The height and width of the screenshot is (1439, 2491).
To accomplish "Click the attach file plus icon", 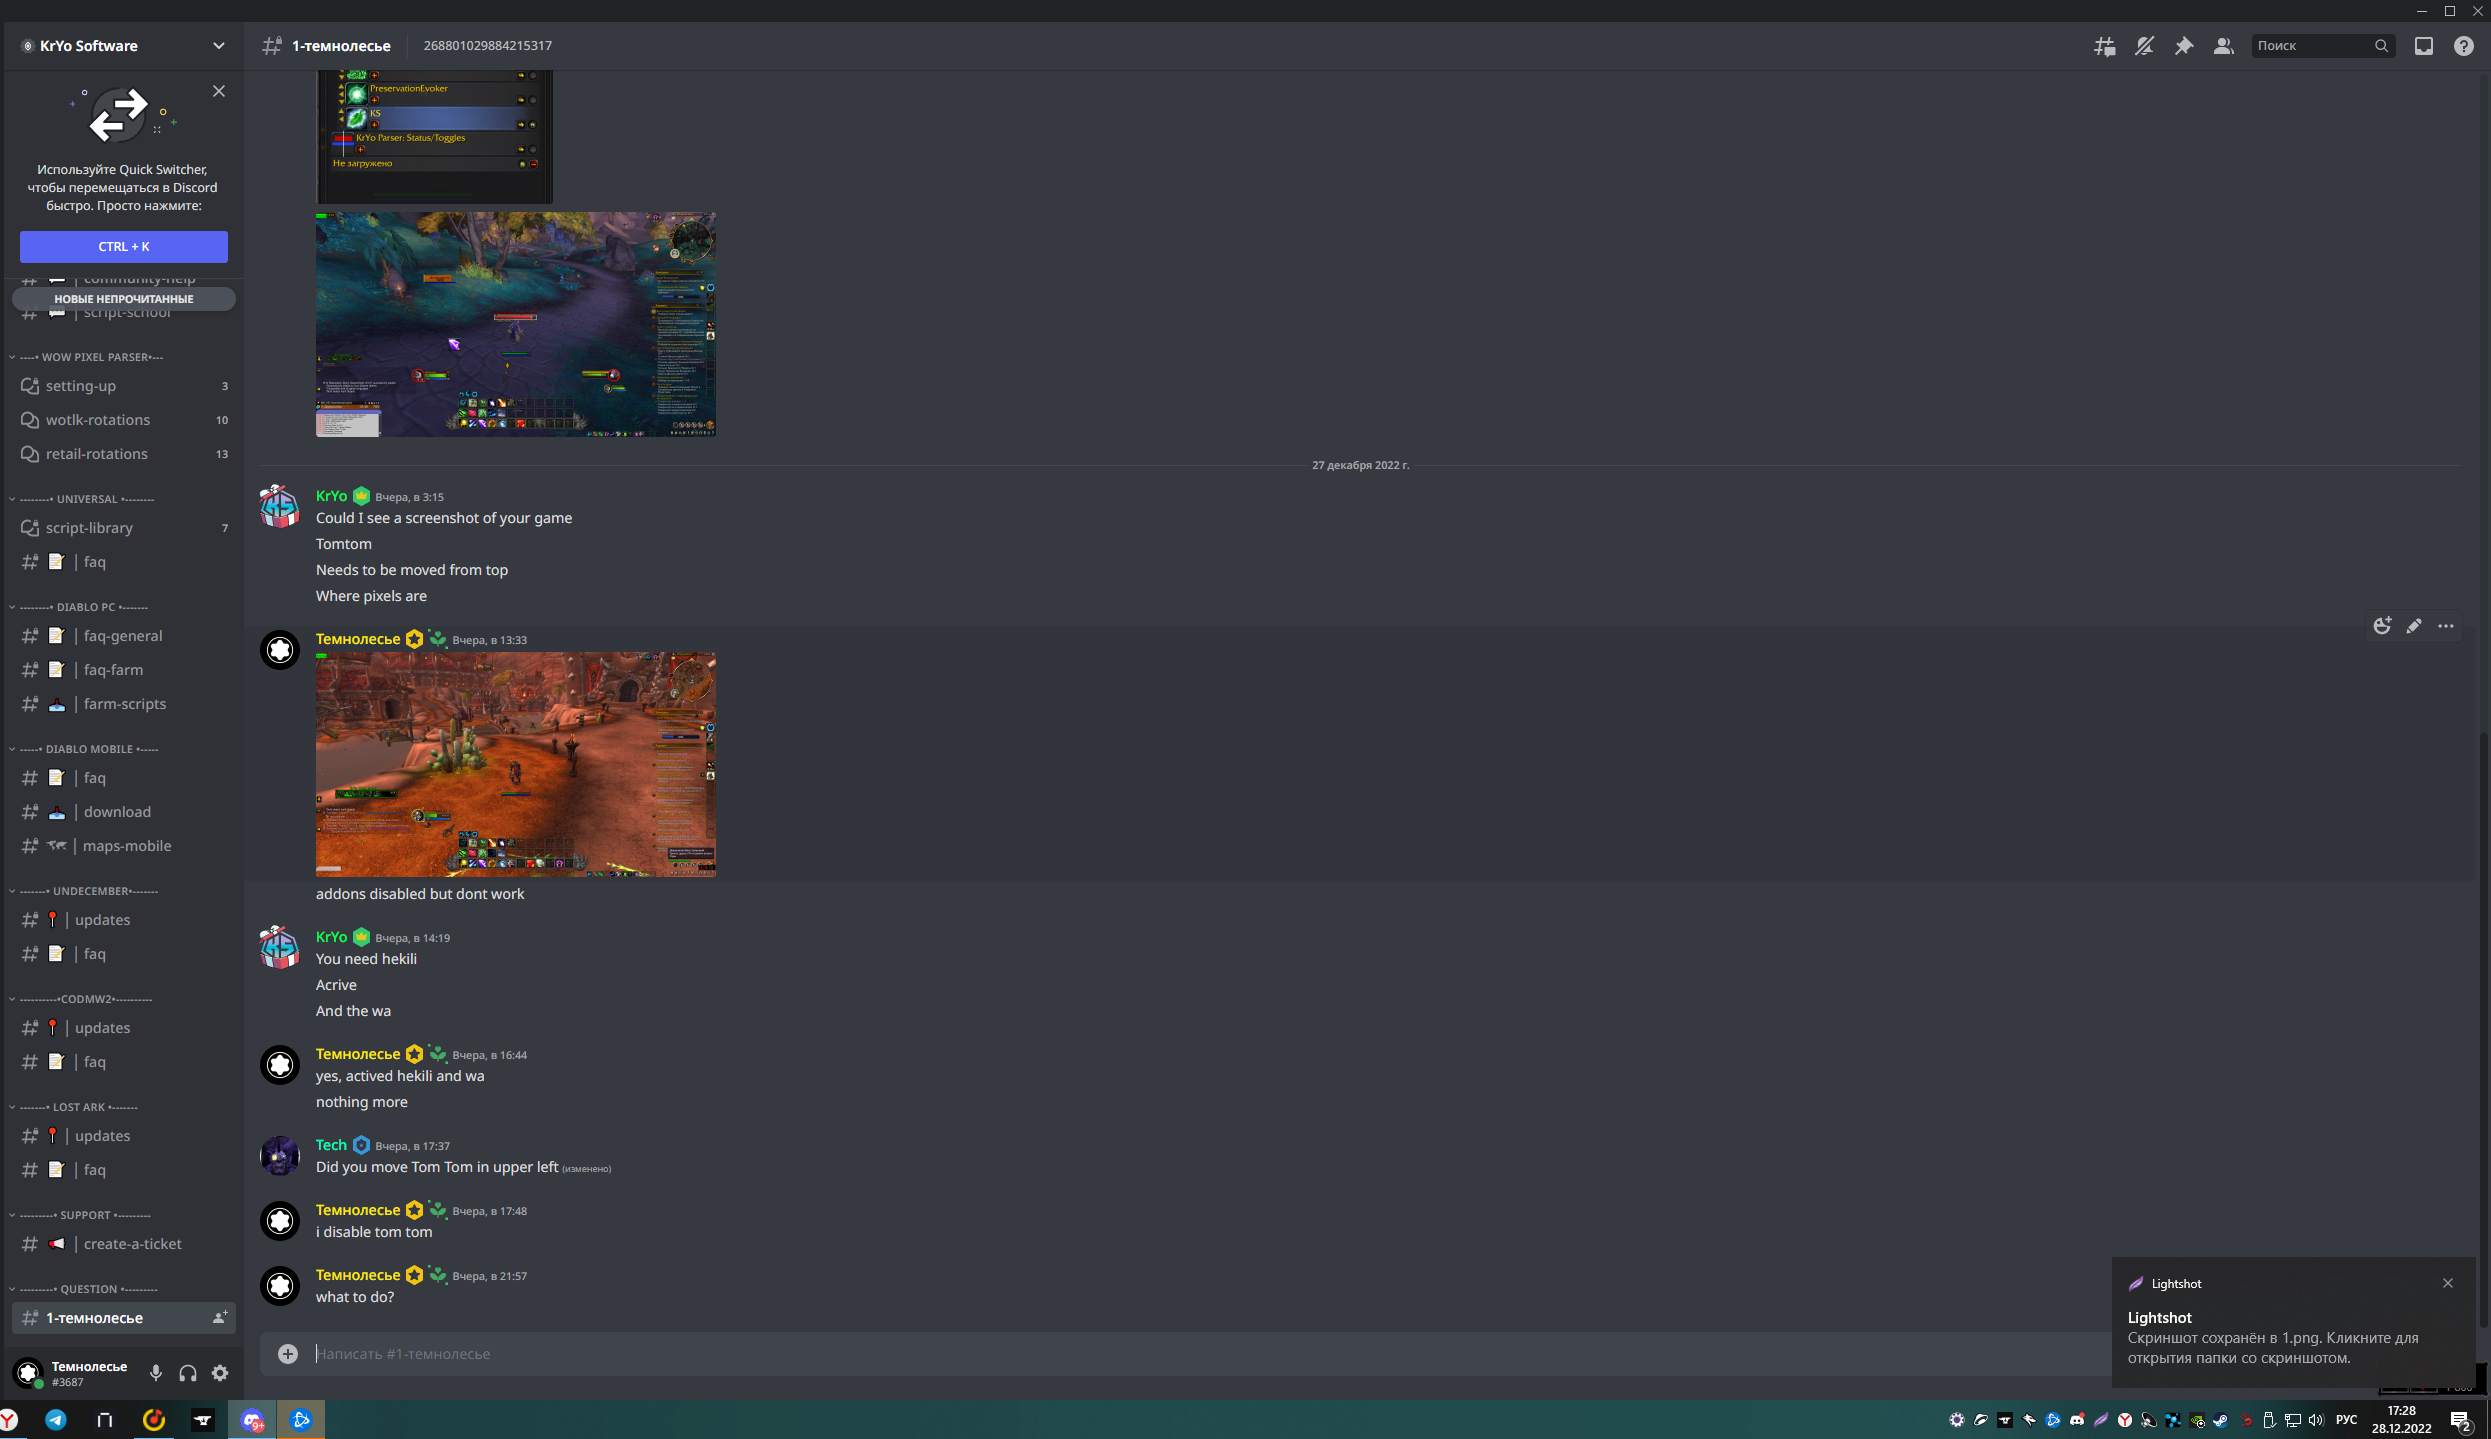I will pyautogui.click(x=288, y=1353).
